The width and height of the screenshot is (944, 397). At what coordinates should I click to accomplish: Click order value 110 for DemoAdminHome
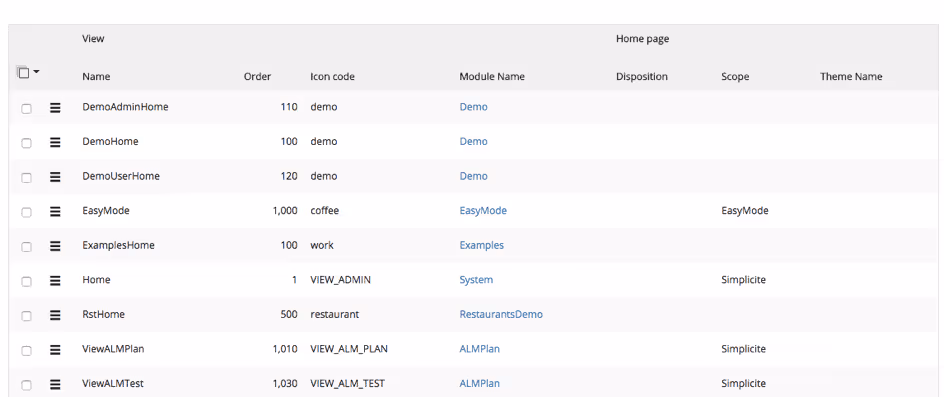point(289,107)
